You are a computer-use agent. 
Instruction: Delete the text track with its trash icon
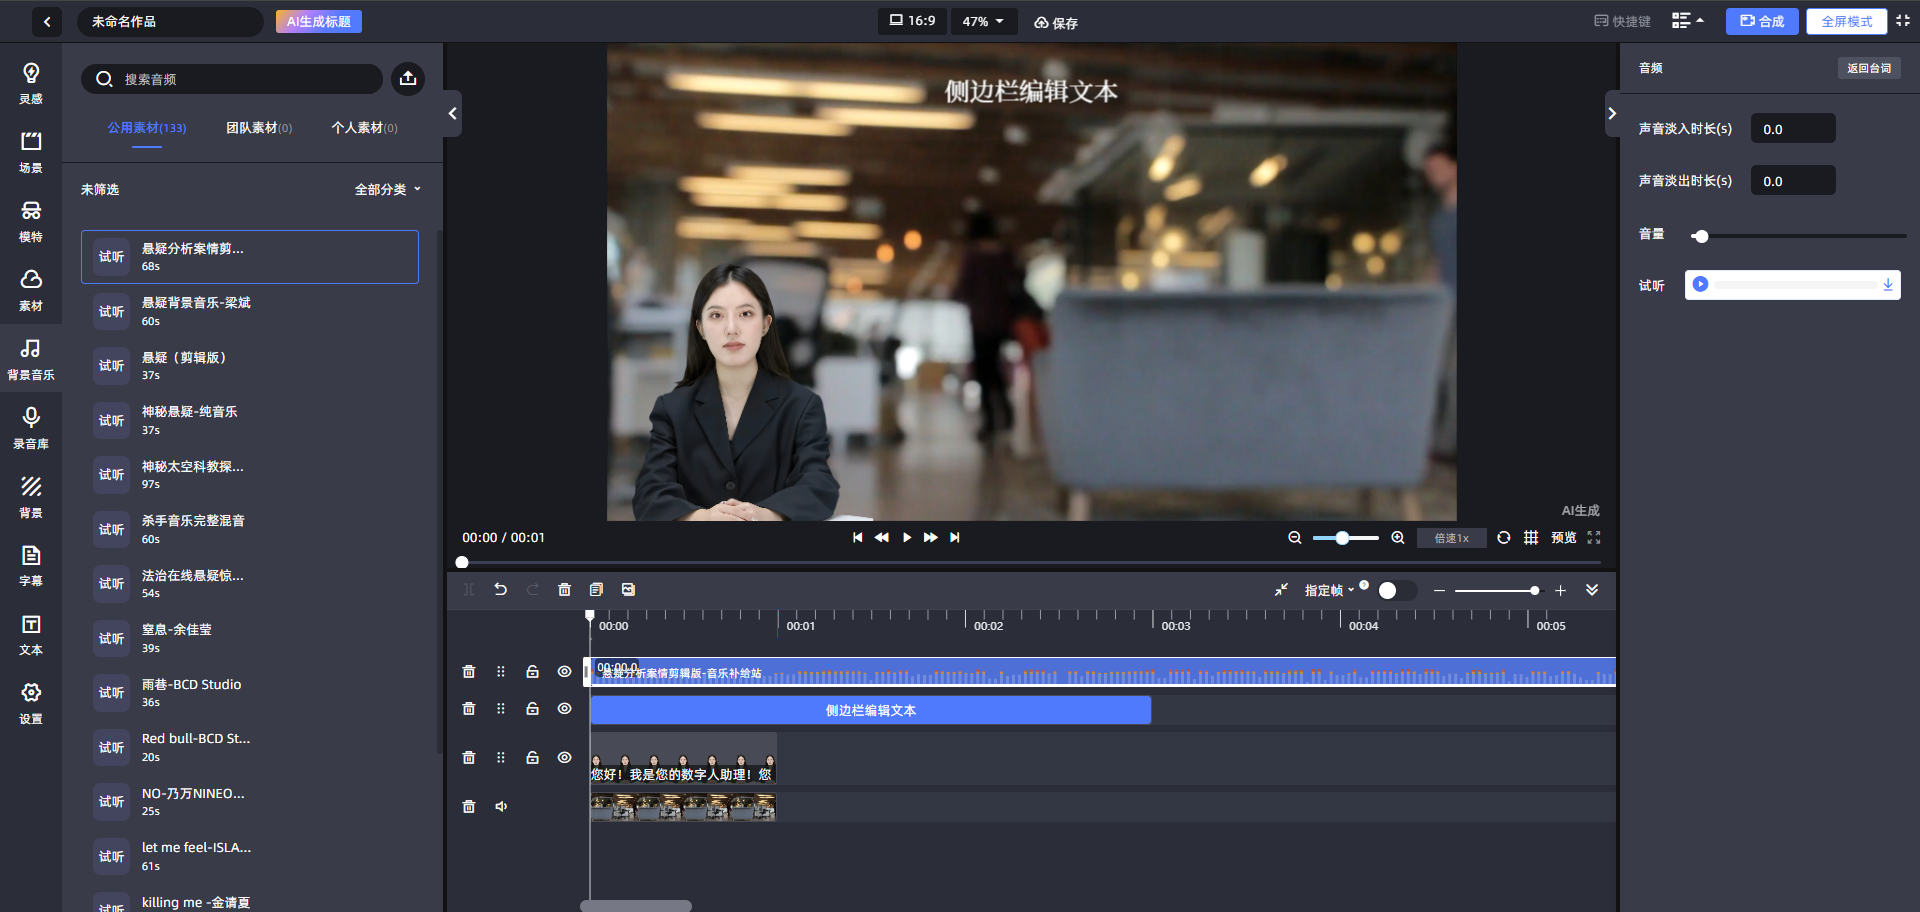469,709
